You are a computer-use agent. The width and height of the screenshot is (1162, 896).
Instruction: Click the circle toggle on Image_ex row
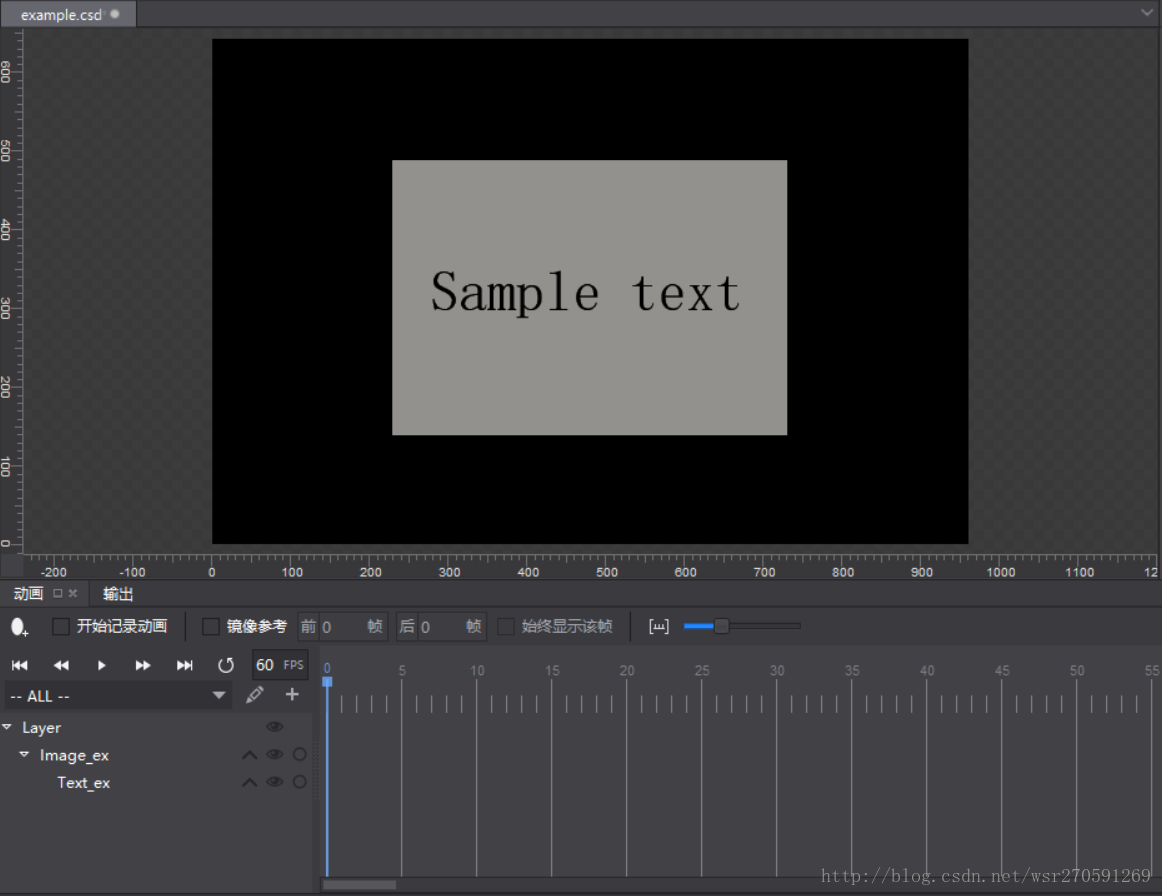point(299,754)
